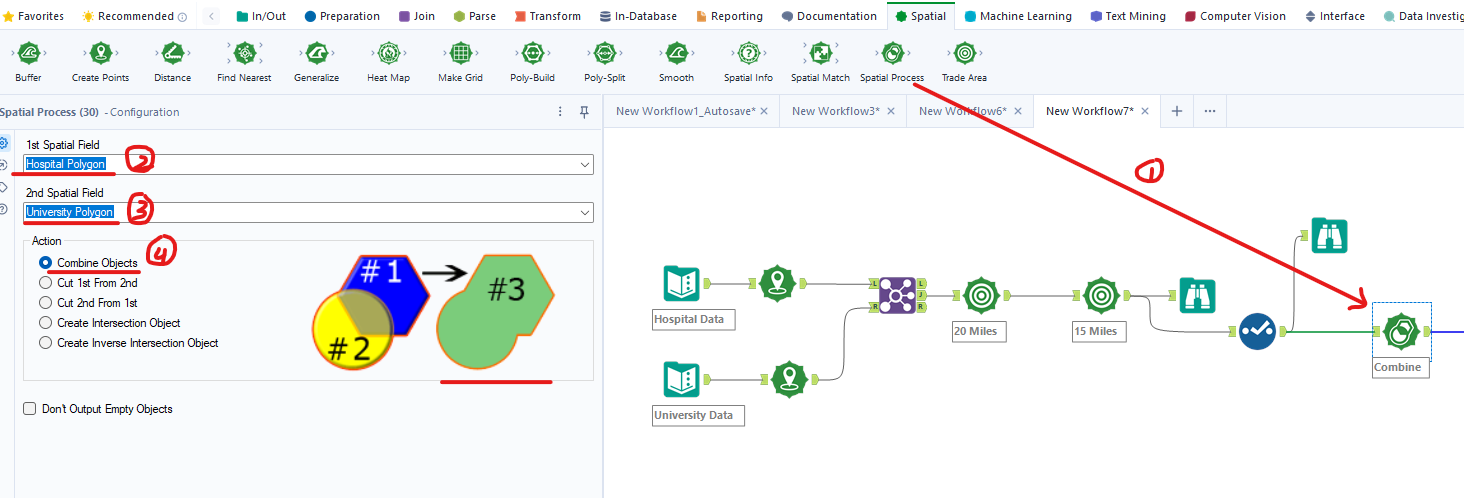Close the New Workflow3 tab
This screenshot has width=1464, height=498.
[x=891, y=111]
